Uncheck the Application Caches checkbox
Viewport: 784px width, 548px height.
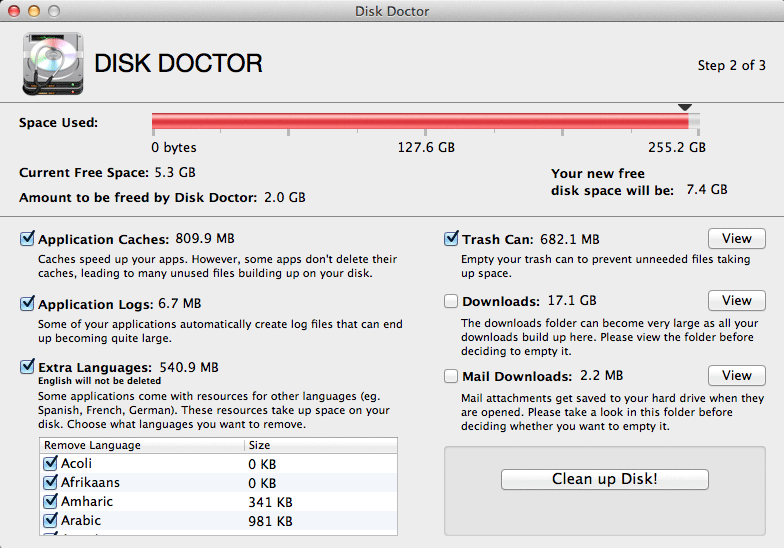click(28, 238)
